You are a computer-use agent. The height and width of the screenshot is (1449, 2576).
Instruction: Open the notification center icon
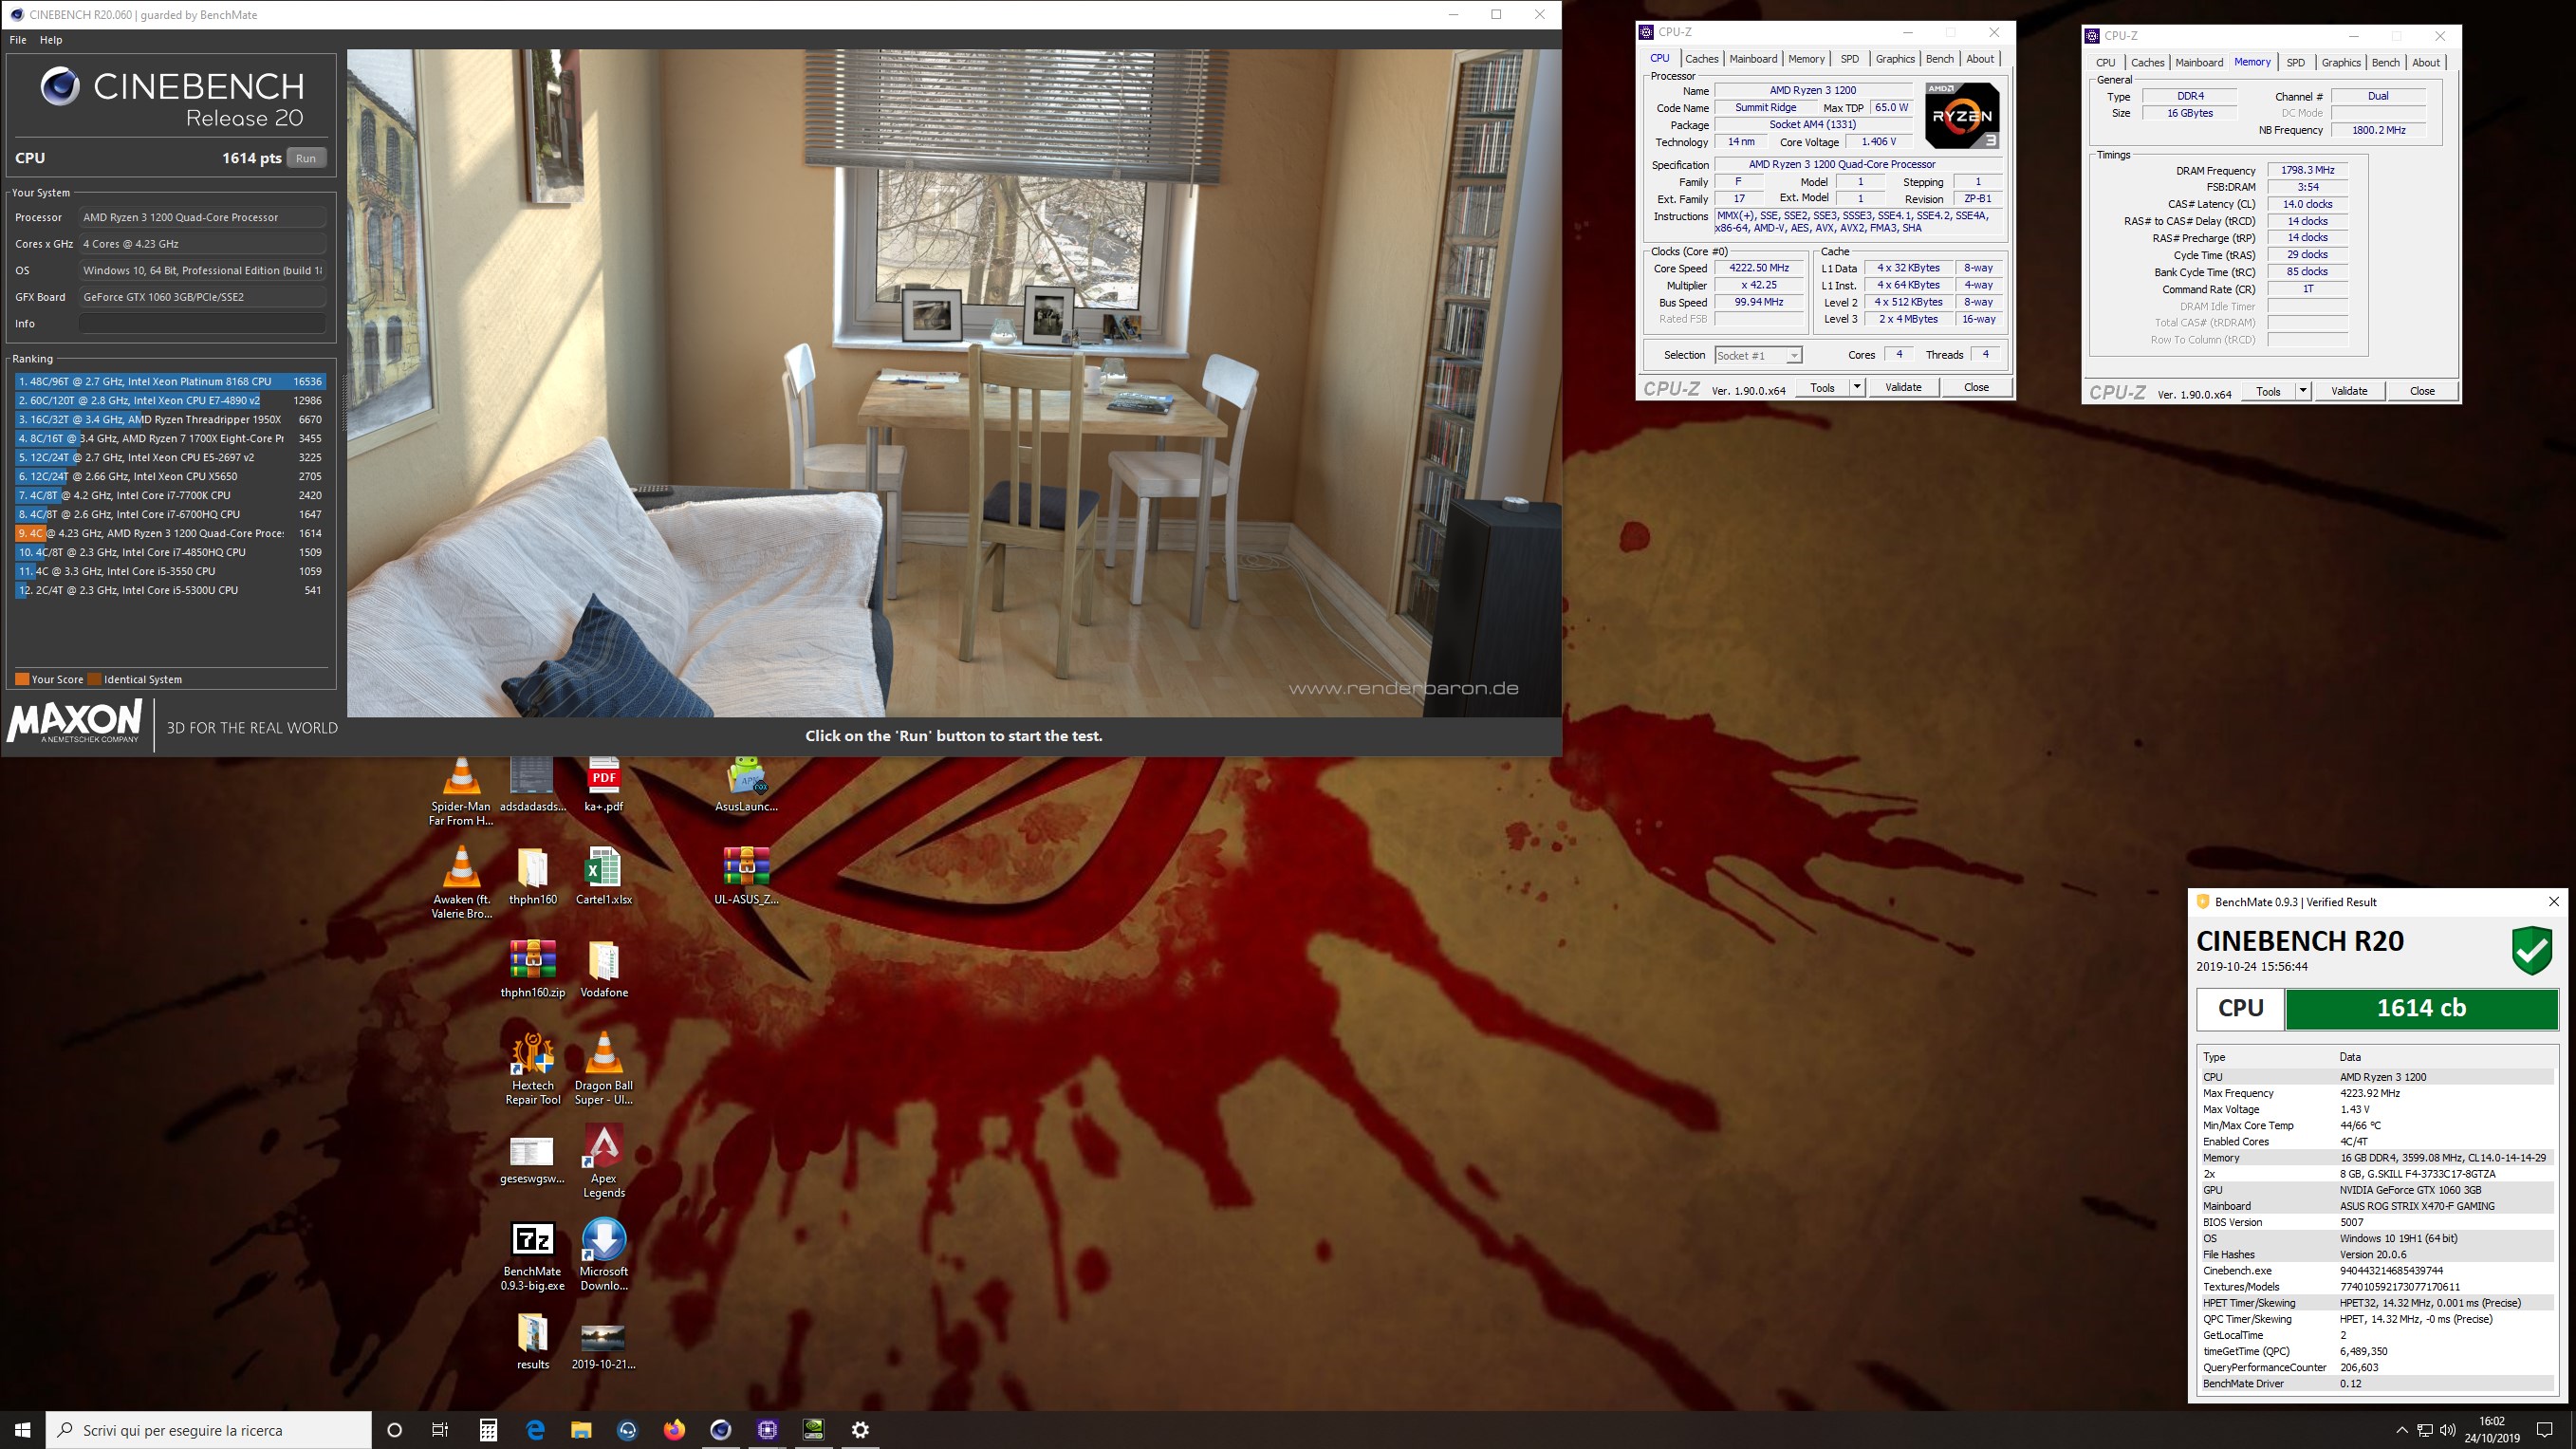pos(2545,1430)
